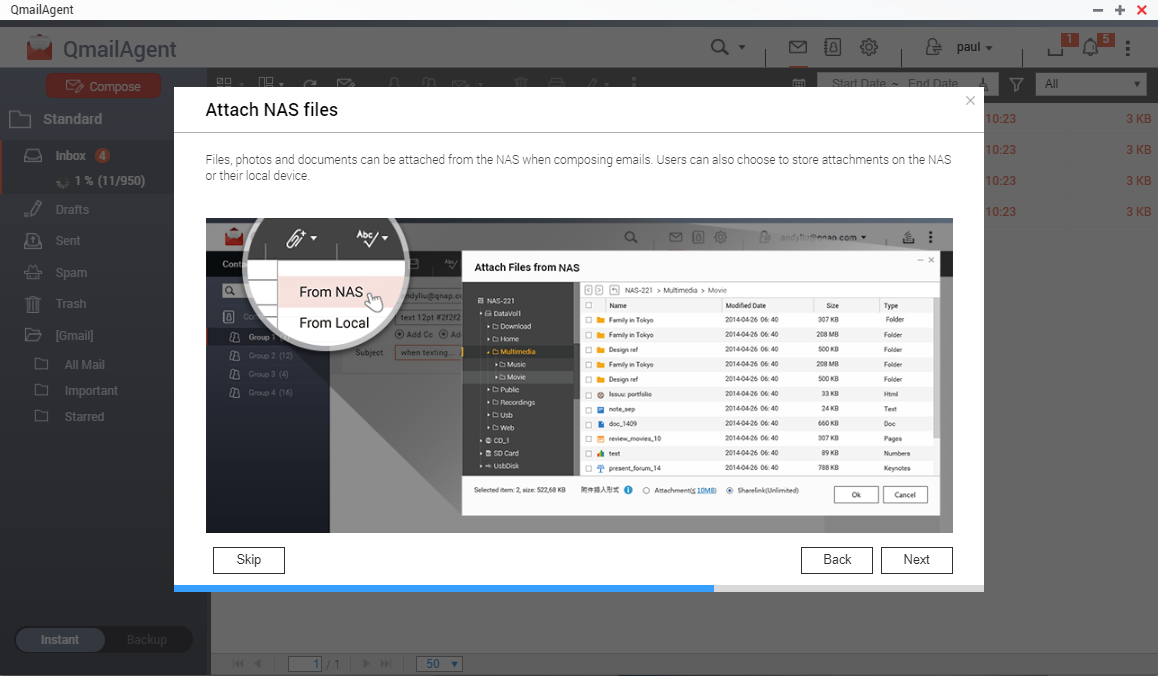
Task: Open the 50 per page dropdown
Action: [441, 664]
